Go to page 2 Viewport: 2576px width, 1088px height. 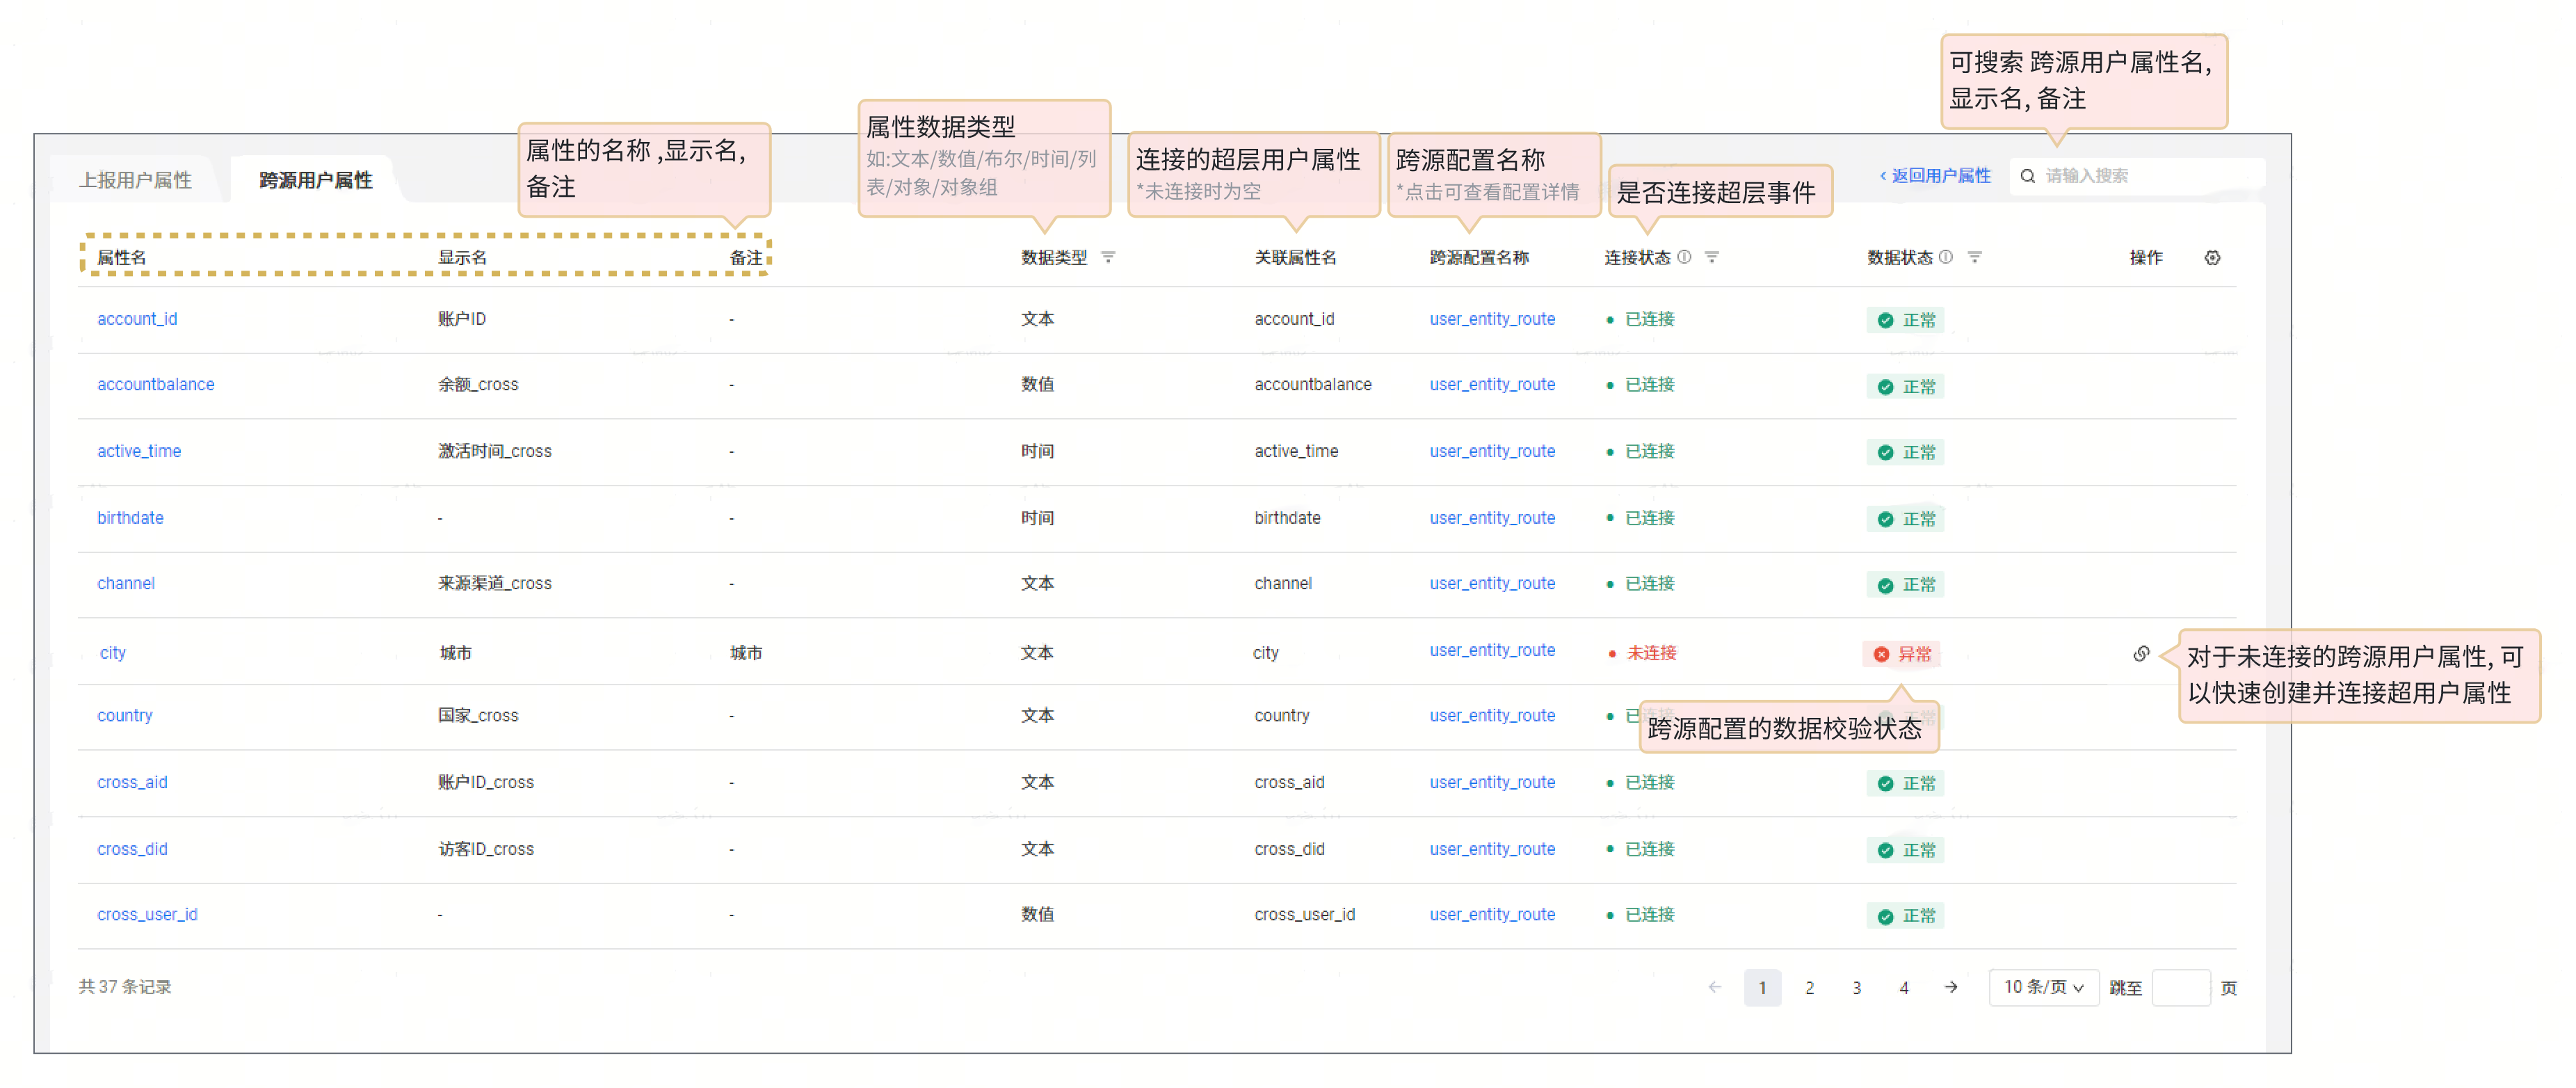(x=1810, y=988)
